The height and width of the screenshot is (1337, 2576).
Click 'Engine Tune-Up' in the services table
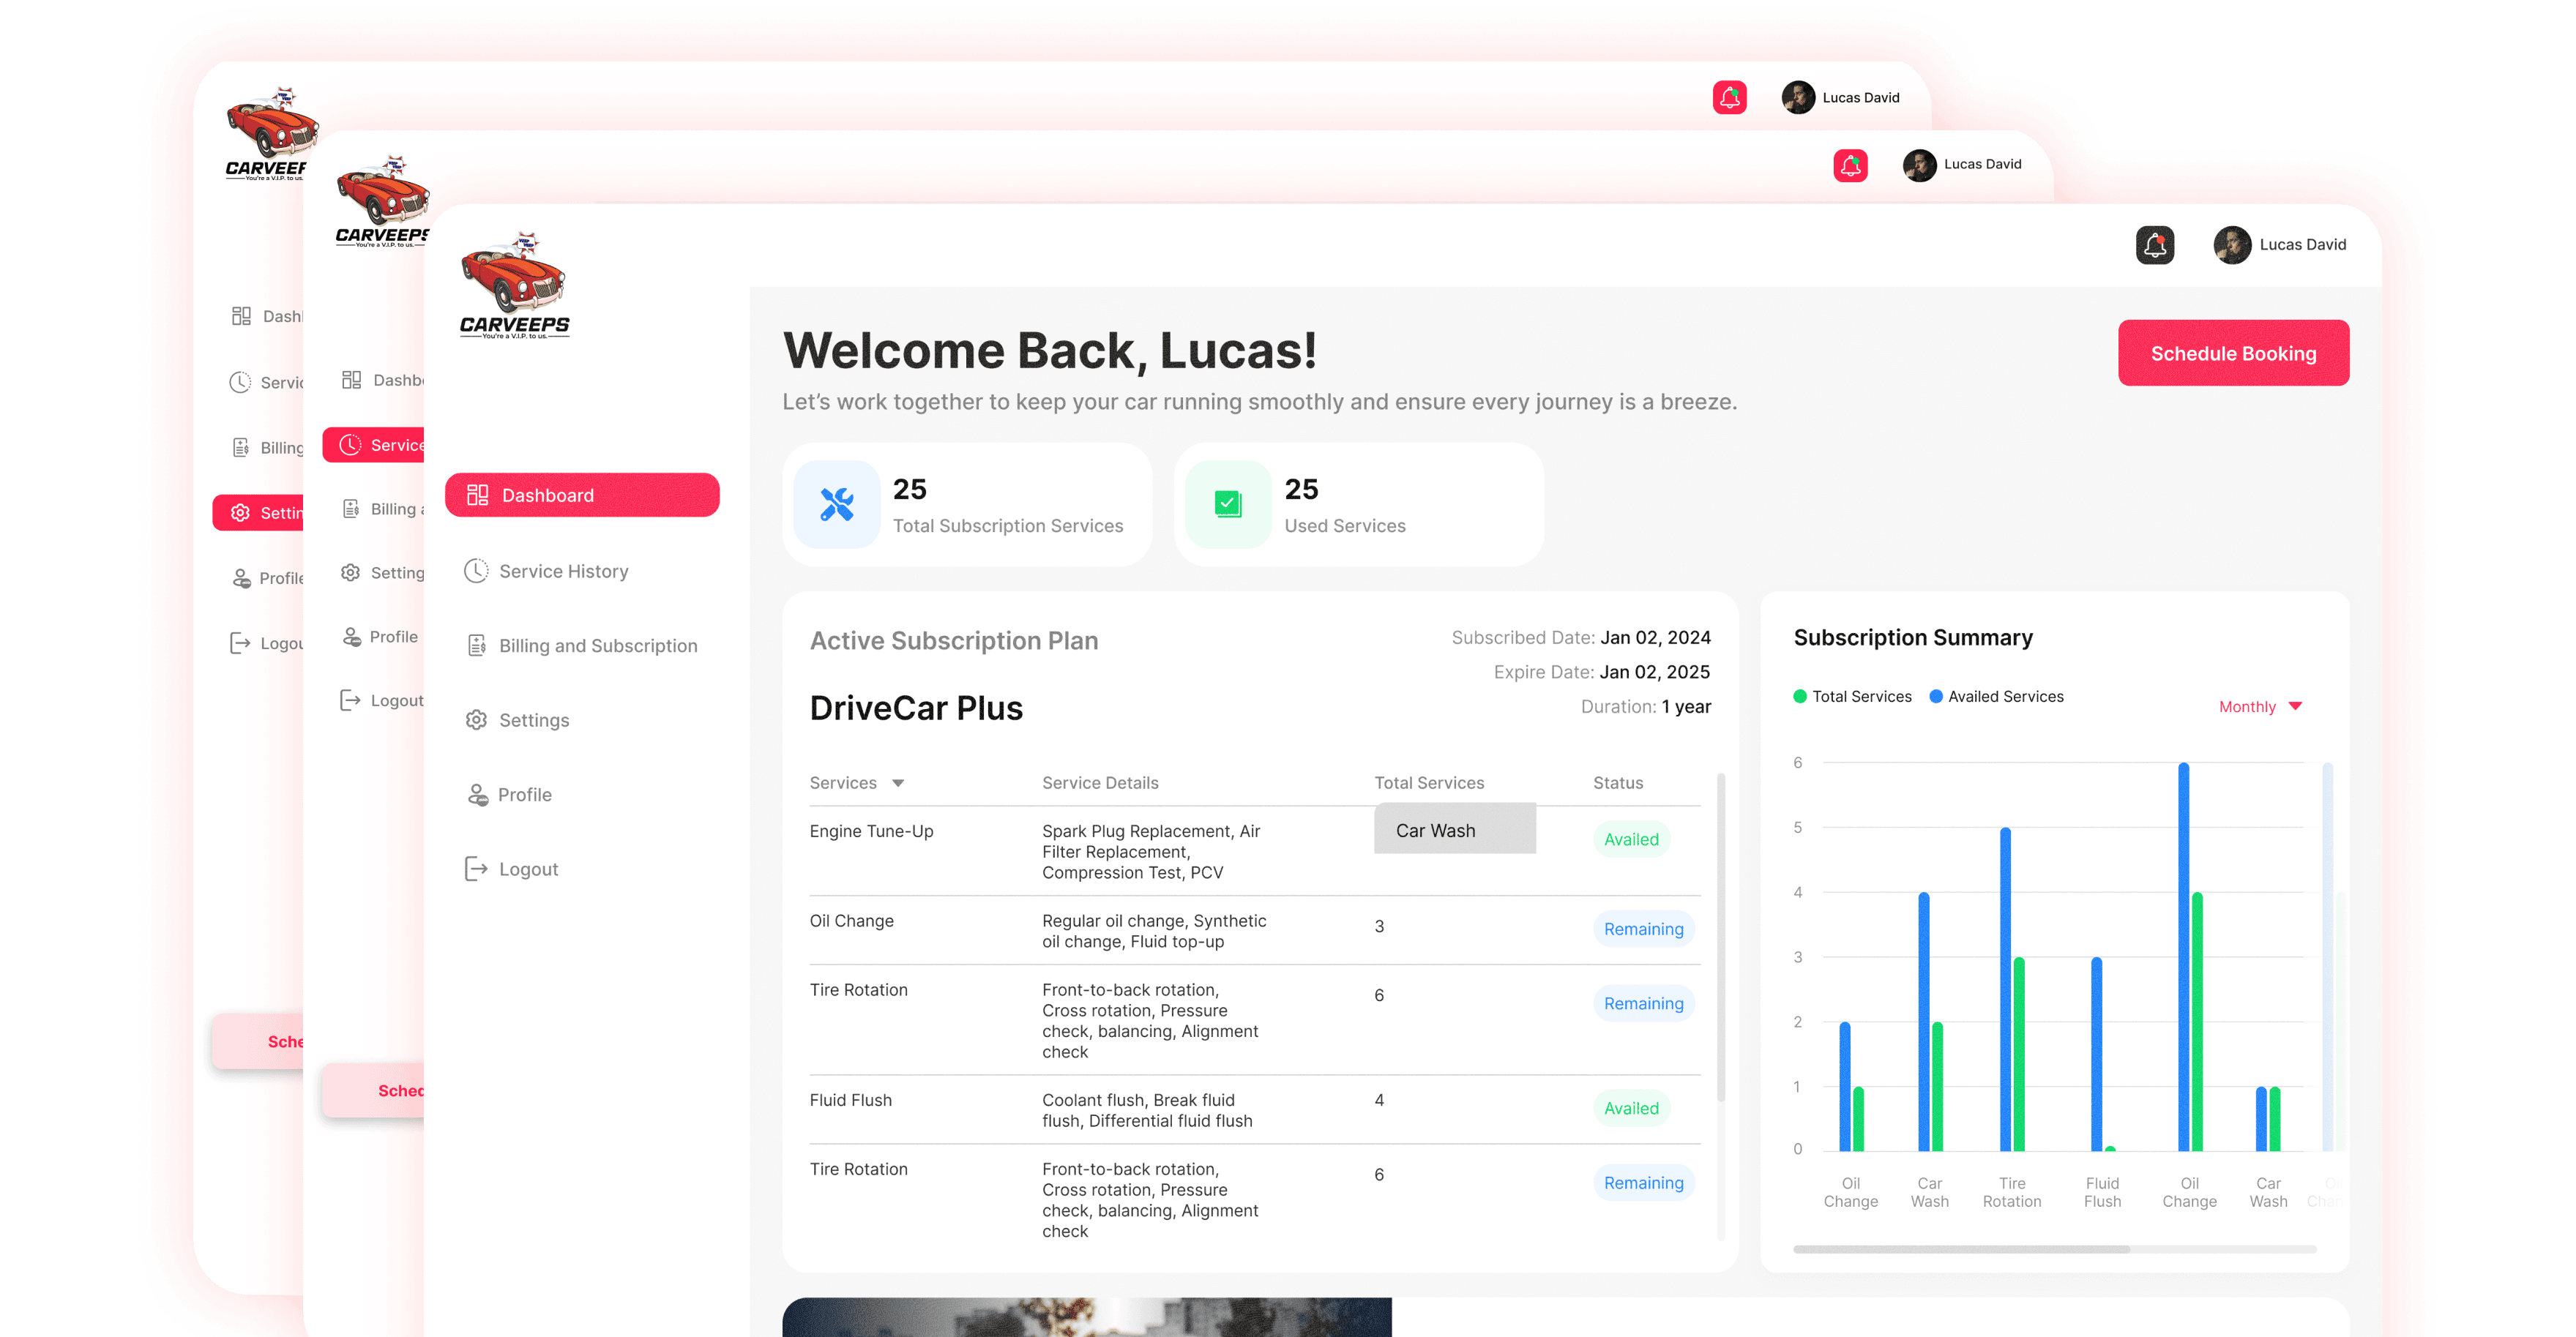tap(871, 831)
